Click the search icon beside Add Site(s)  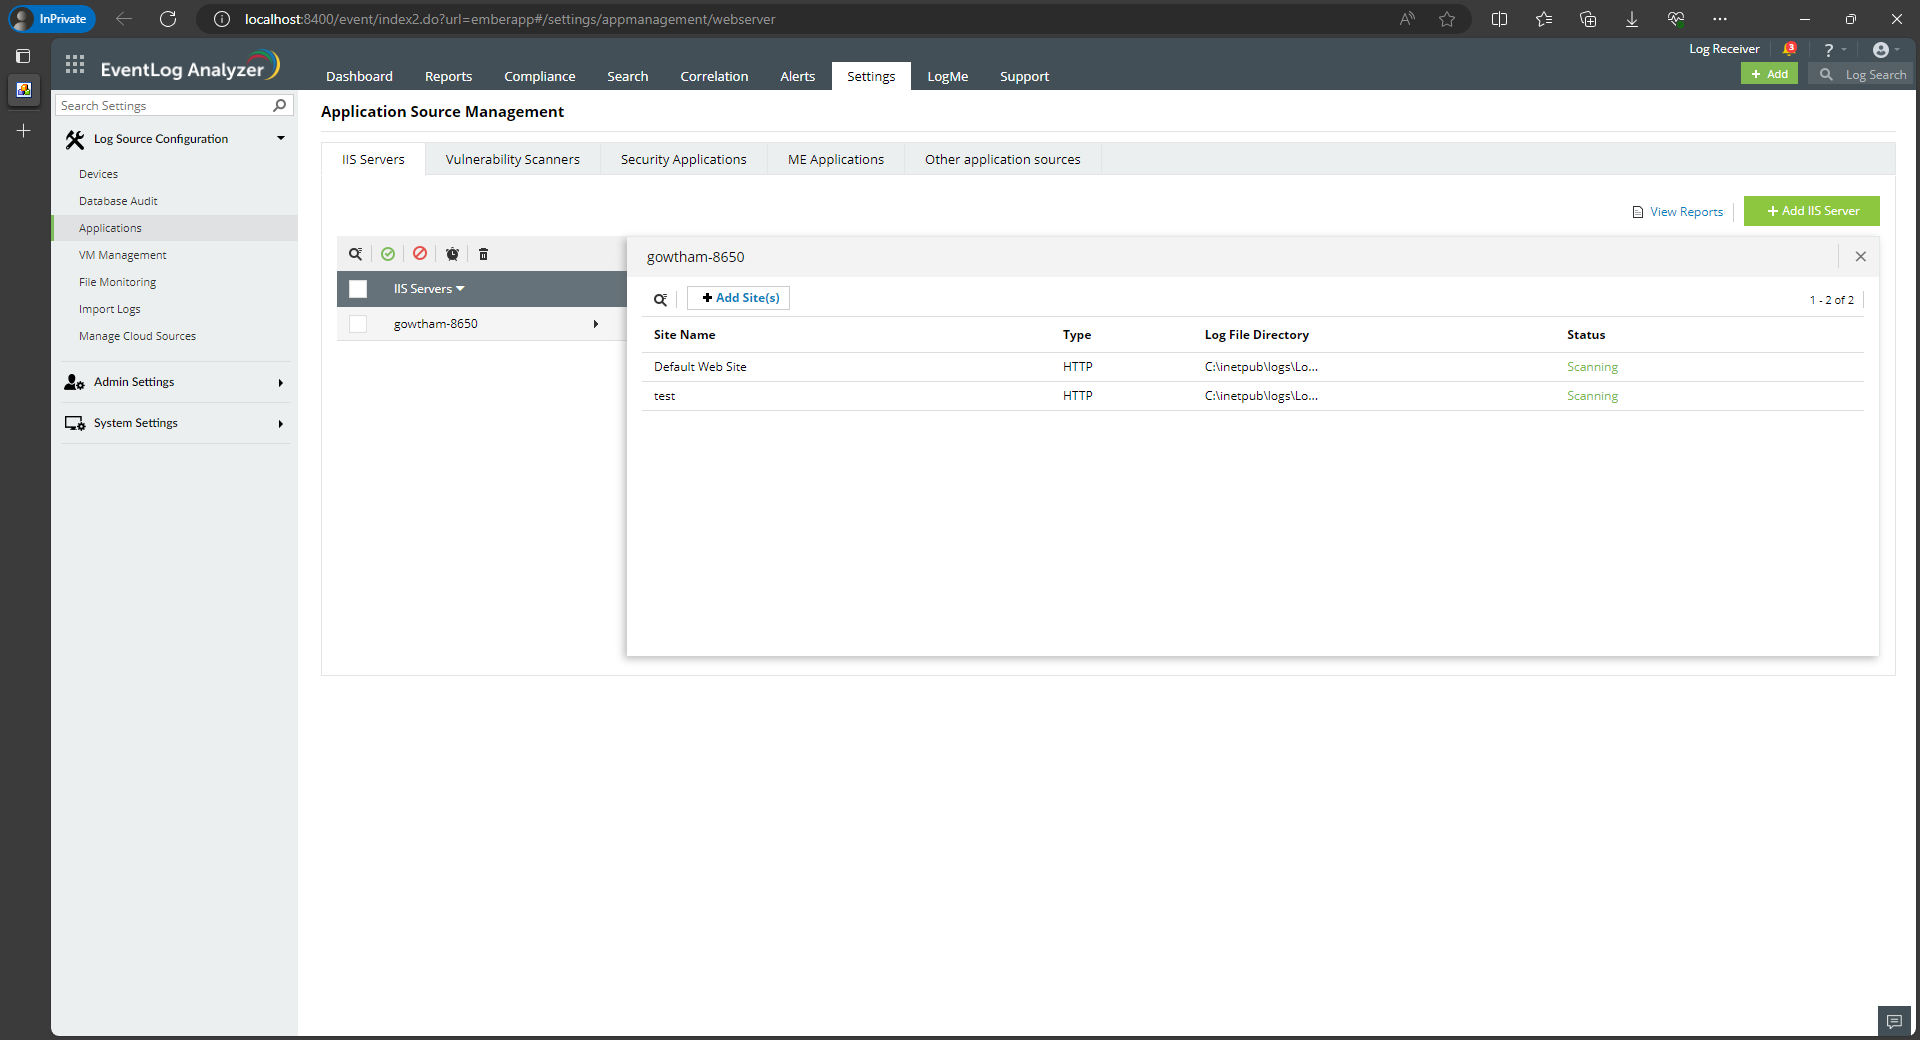[x=660, y=299]
